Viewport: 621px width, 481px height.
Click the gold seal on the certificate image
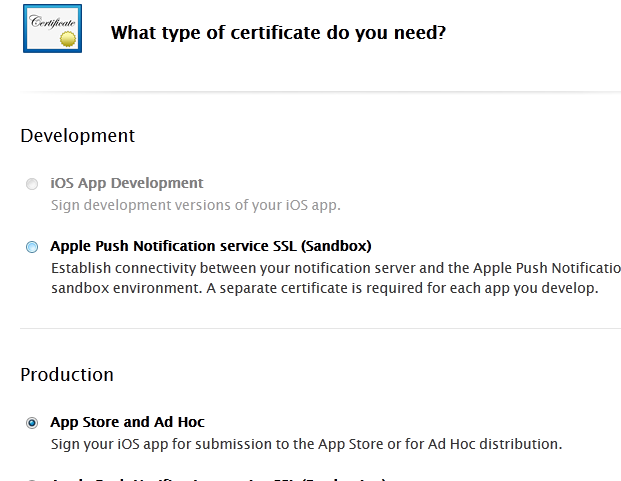(x=67, y=38)
